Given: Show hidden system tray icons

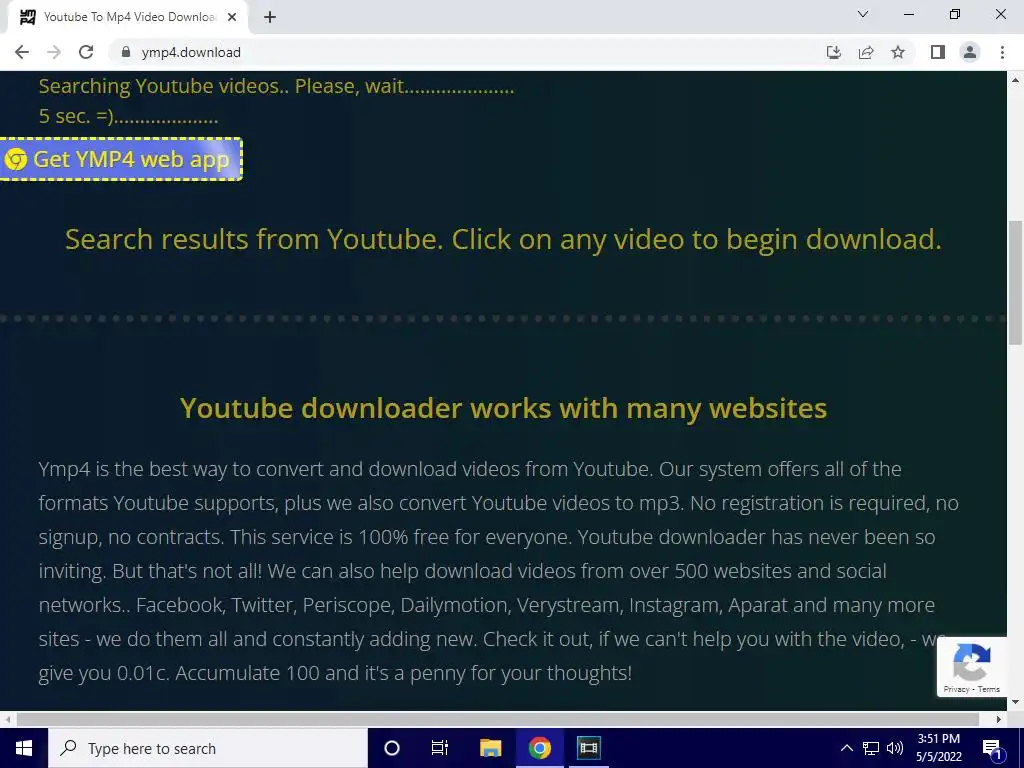Looking at the screenshot, I should [x=846, y=748].
